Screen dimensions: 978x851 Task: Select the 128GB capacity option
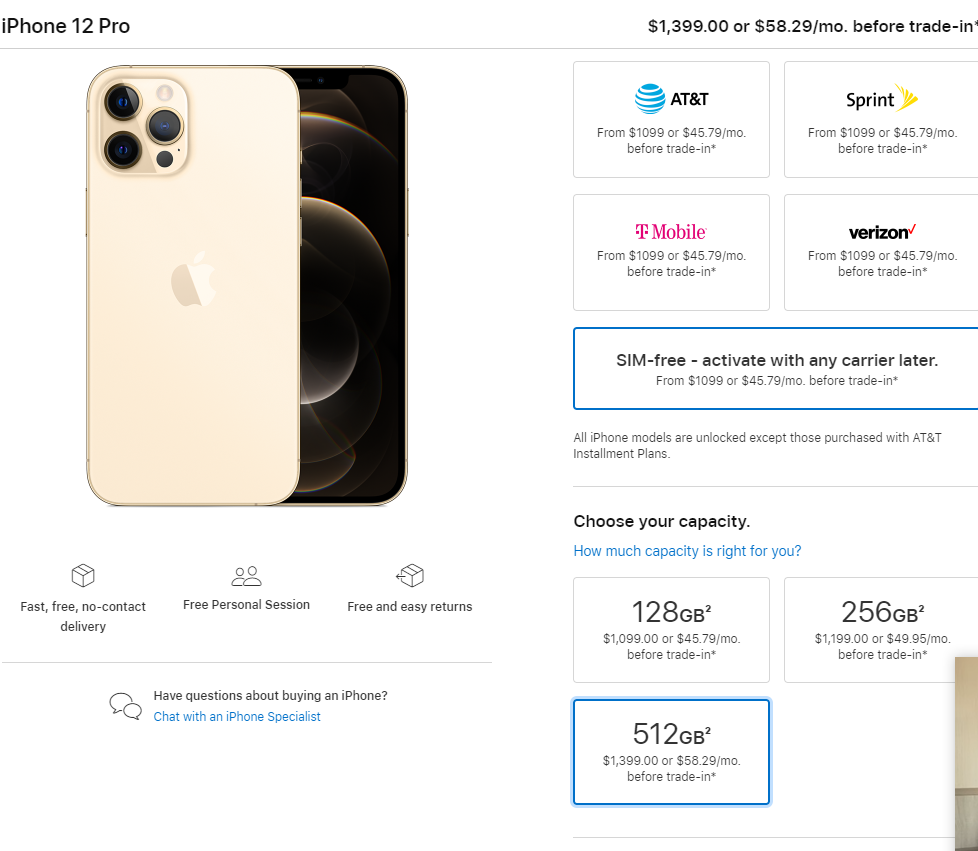click(x=671, y=629)
